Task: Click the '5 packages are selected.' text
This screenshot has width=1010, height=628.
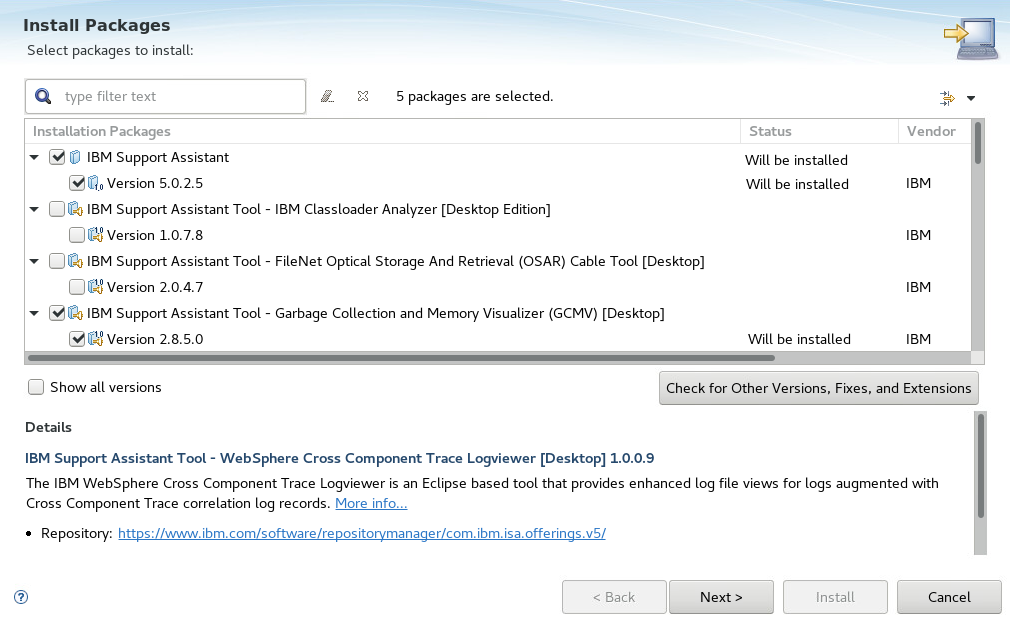Action: tap(475, 97)
